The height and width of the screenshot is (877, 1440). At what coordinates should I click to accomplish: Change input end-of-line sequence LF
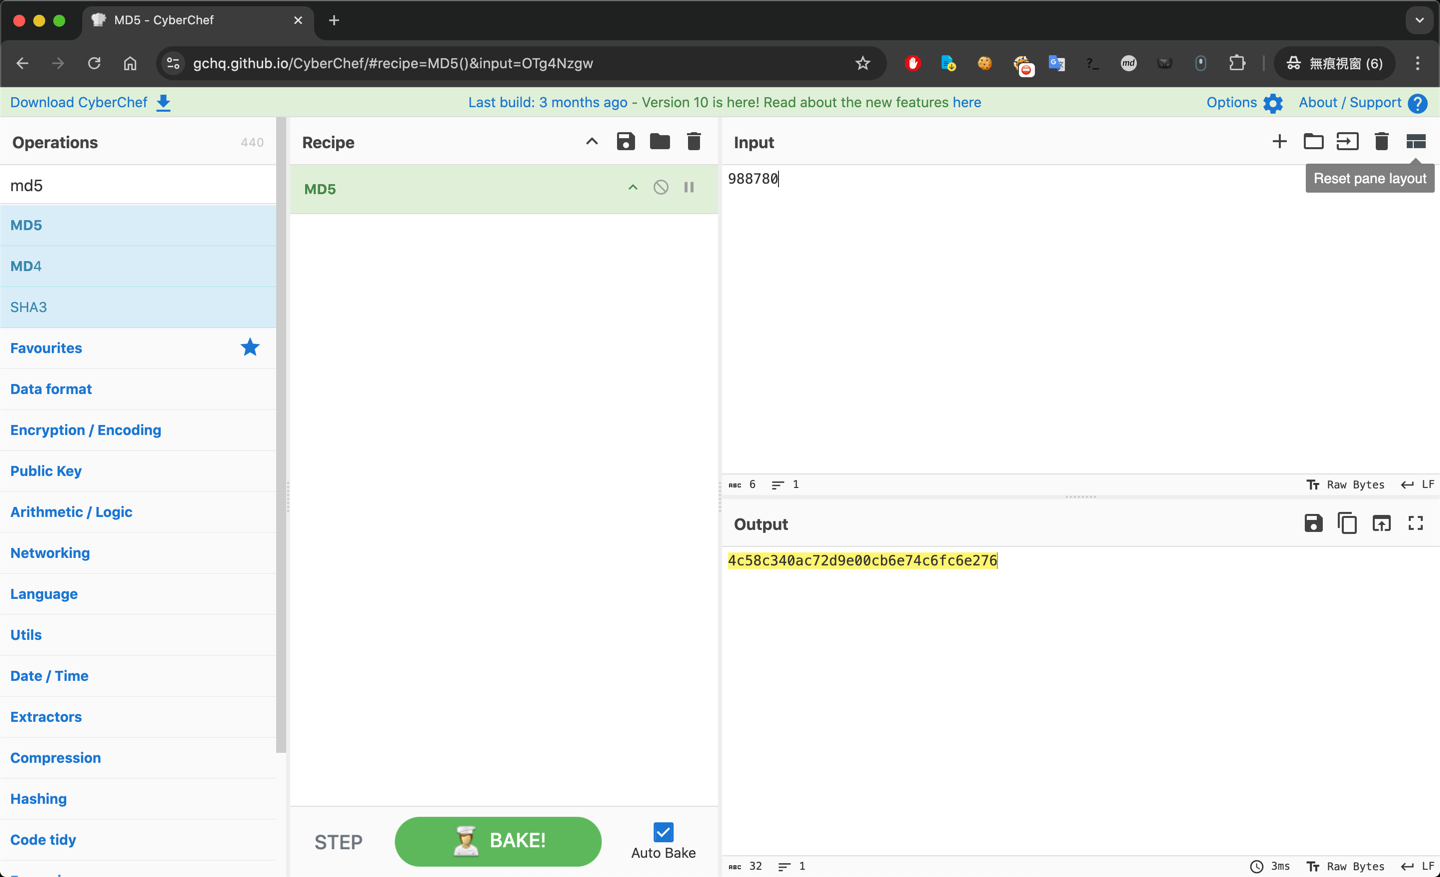click(x=1418, y=485)
